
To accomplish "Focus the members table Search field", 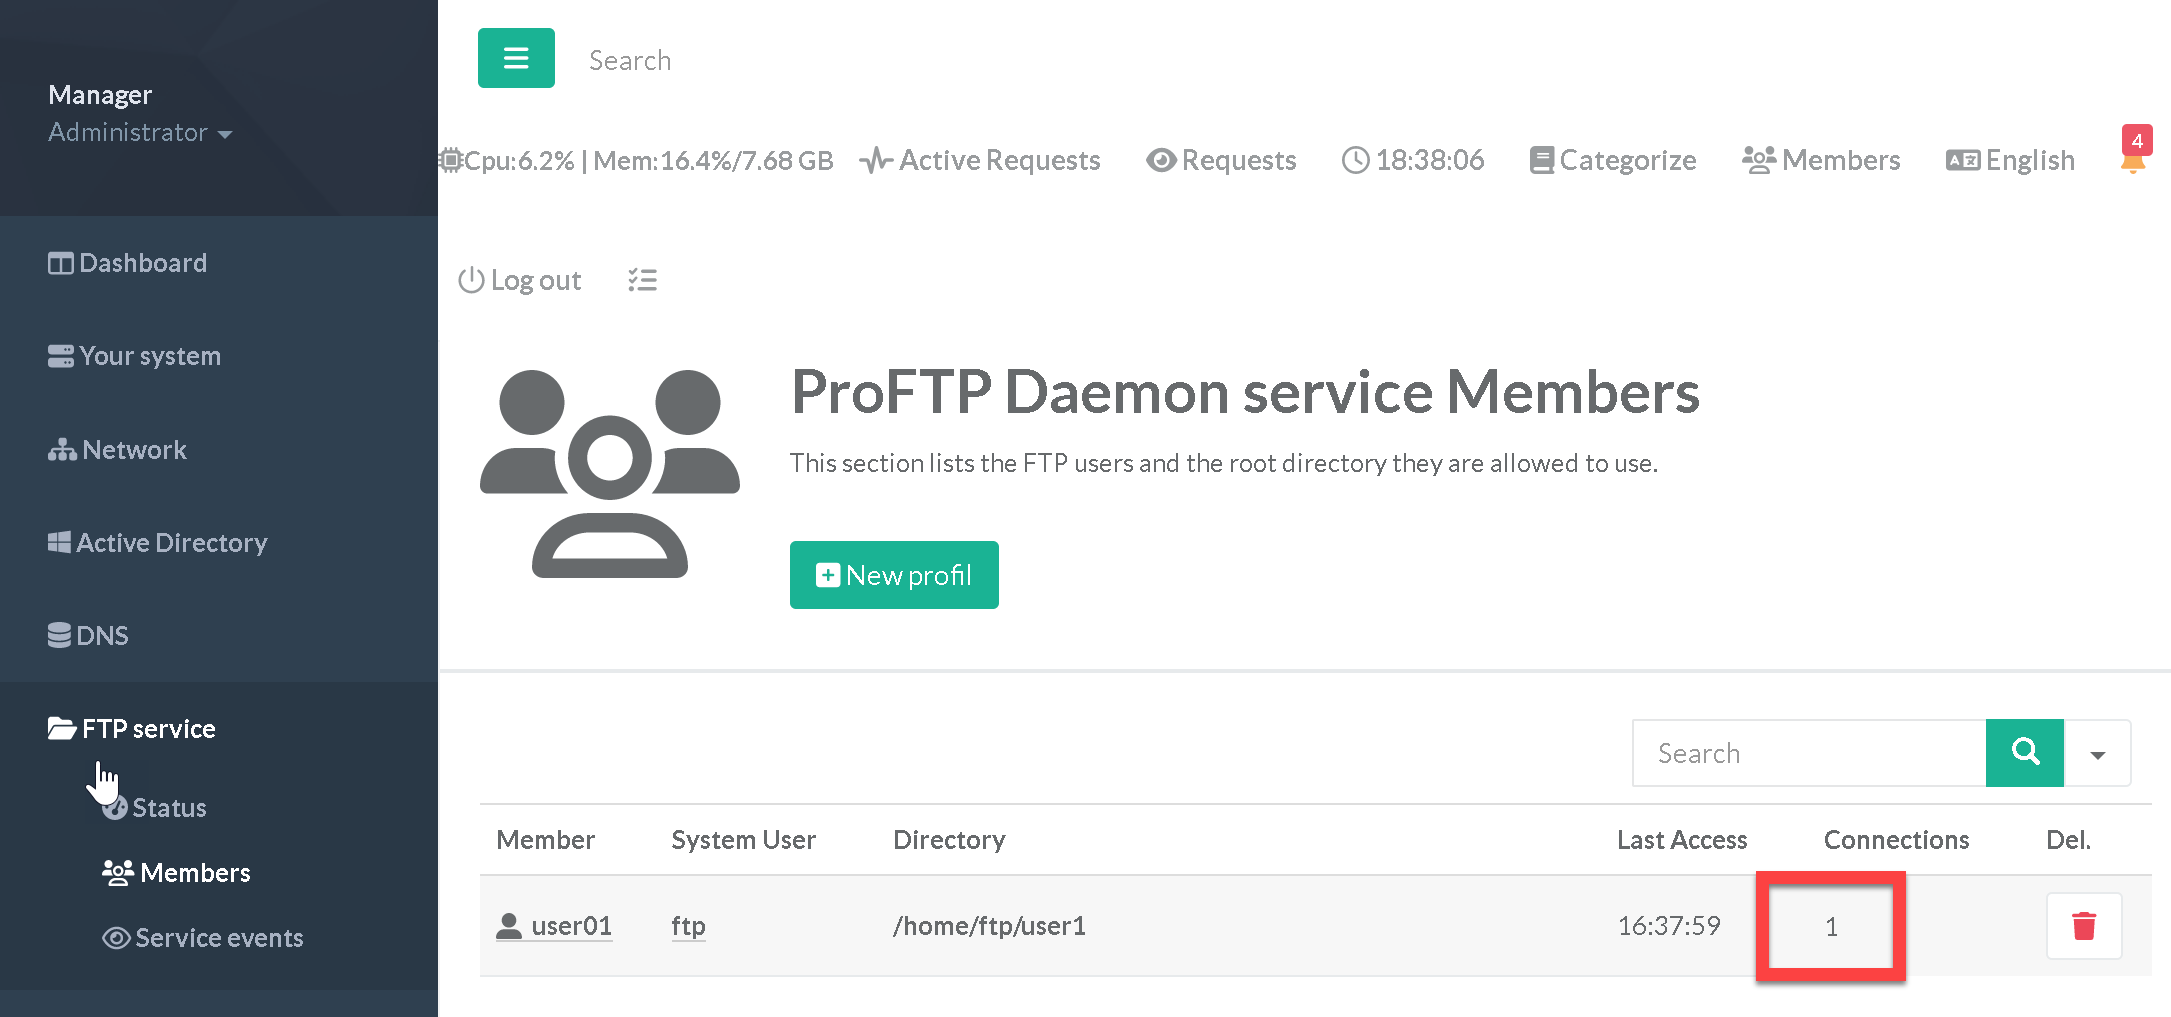I will point(1809,753).
